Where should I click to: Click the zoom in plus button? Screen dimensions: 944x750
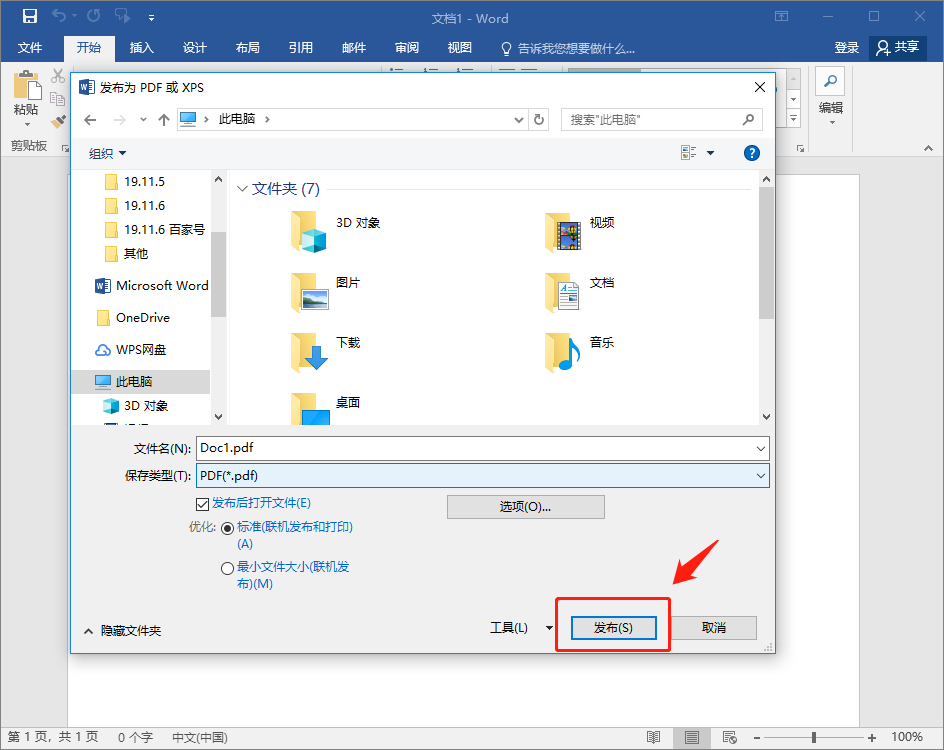pyautogui.click(x=872, y=737)
